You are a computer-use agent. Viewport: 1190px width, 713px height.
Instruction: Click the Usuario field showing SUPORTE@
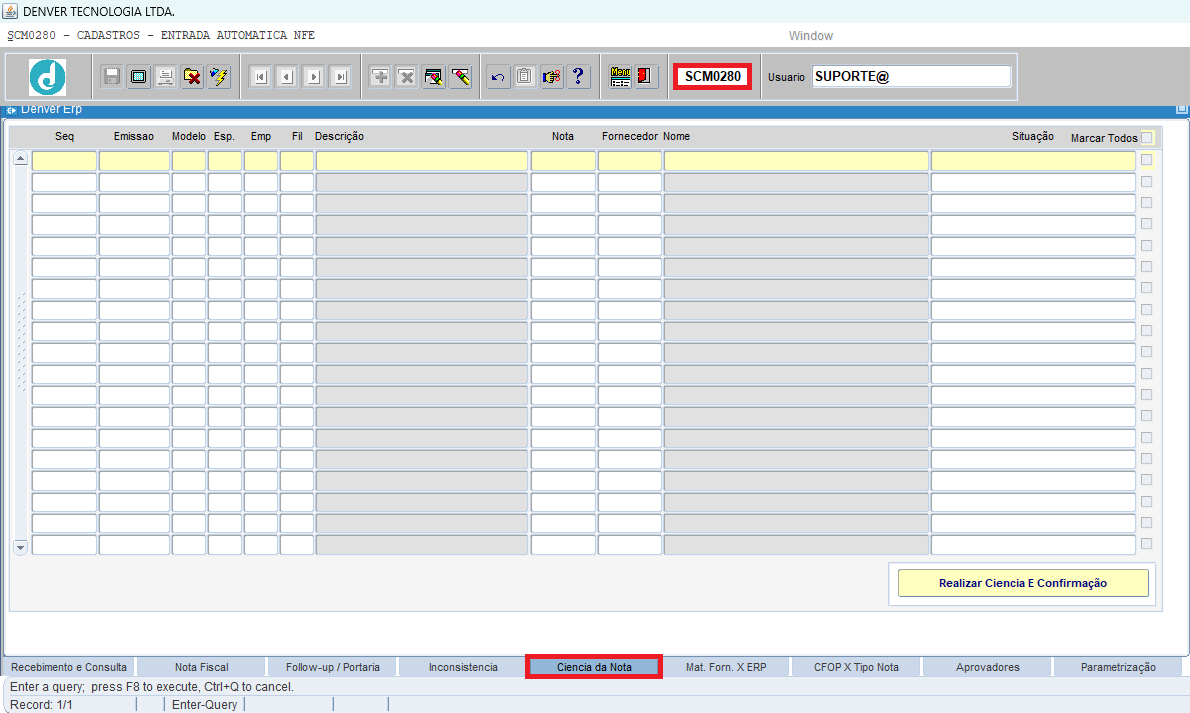click(x=911, y=77)
